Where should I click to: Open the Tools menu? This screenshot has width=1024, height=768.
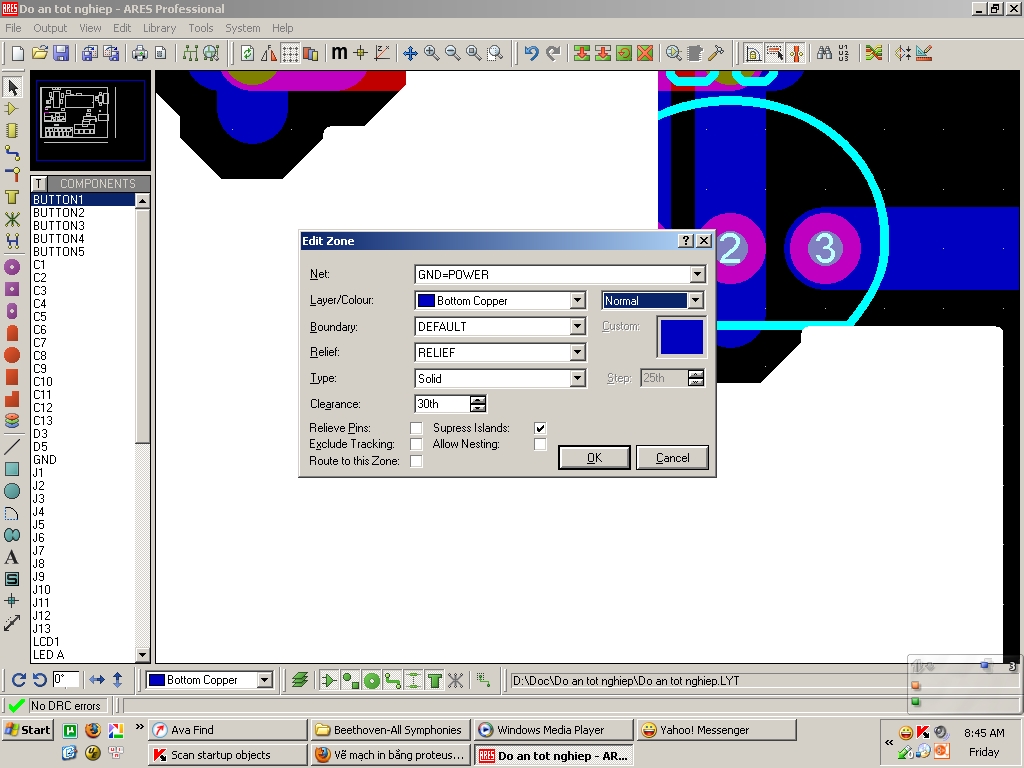coord(201,28)
